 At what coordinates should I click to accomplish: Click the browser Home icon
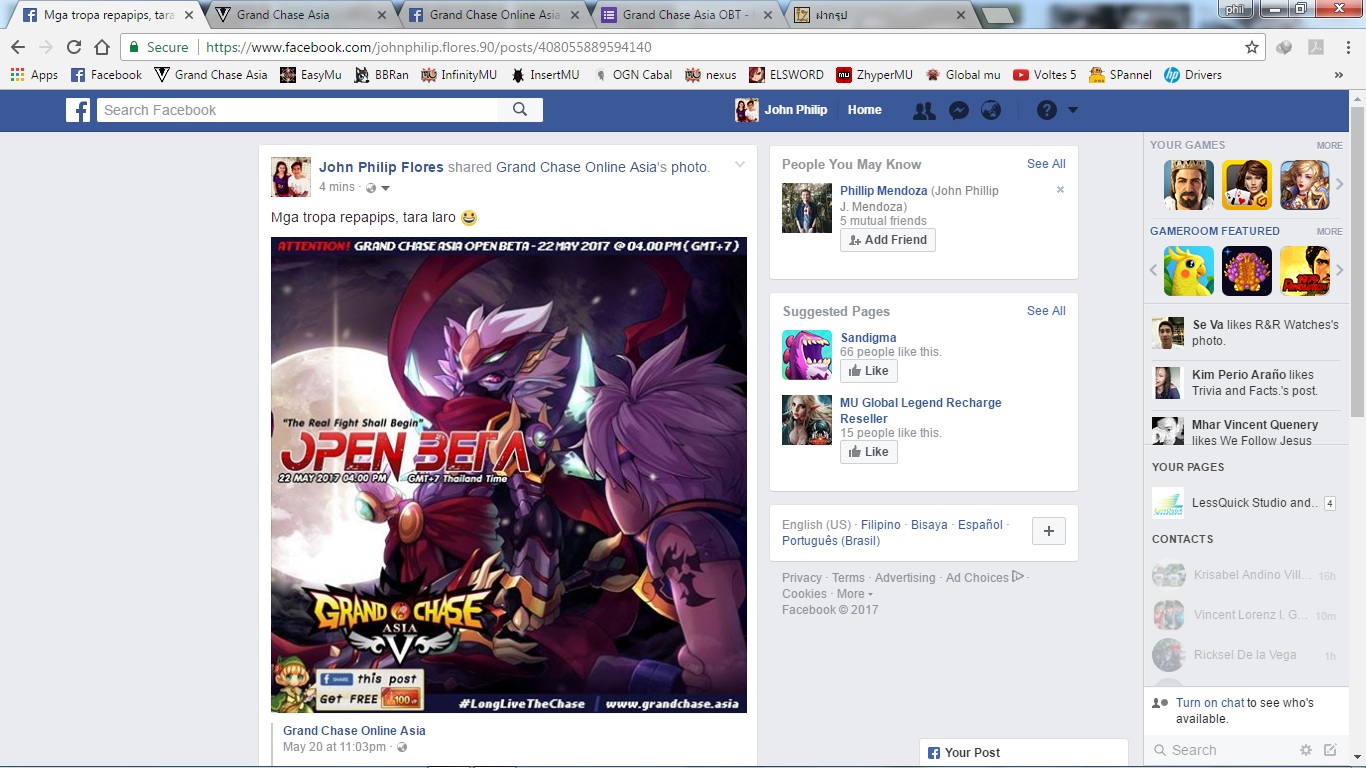tap(102, 47)
